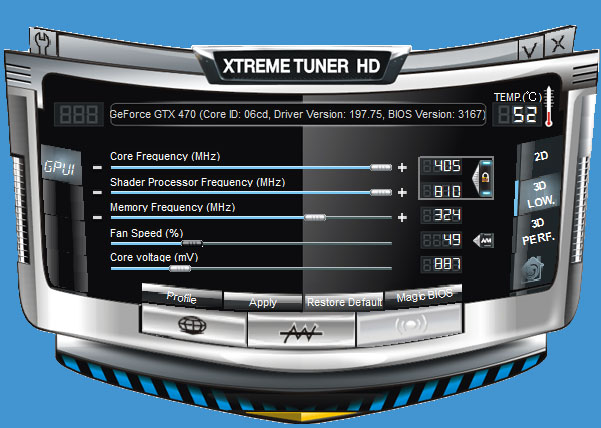
Task: Click the globe website icon button
Action: [193, 326]
